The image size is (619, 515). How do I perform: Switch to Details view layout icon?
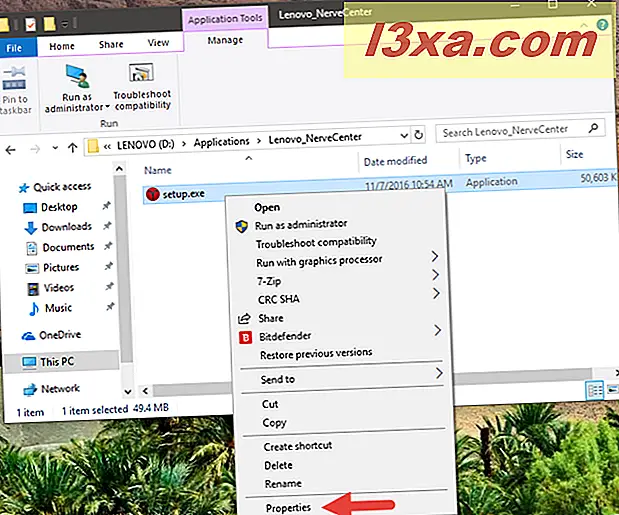pyautogui.click(x=595, y=391)
